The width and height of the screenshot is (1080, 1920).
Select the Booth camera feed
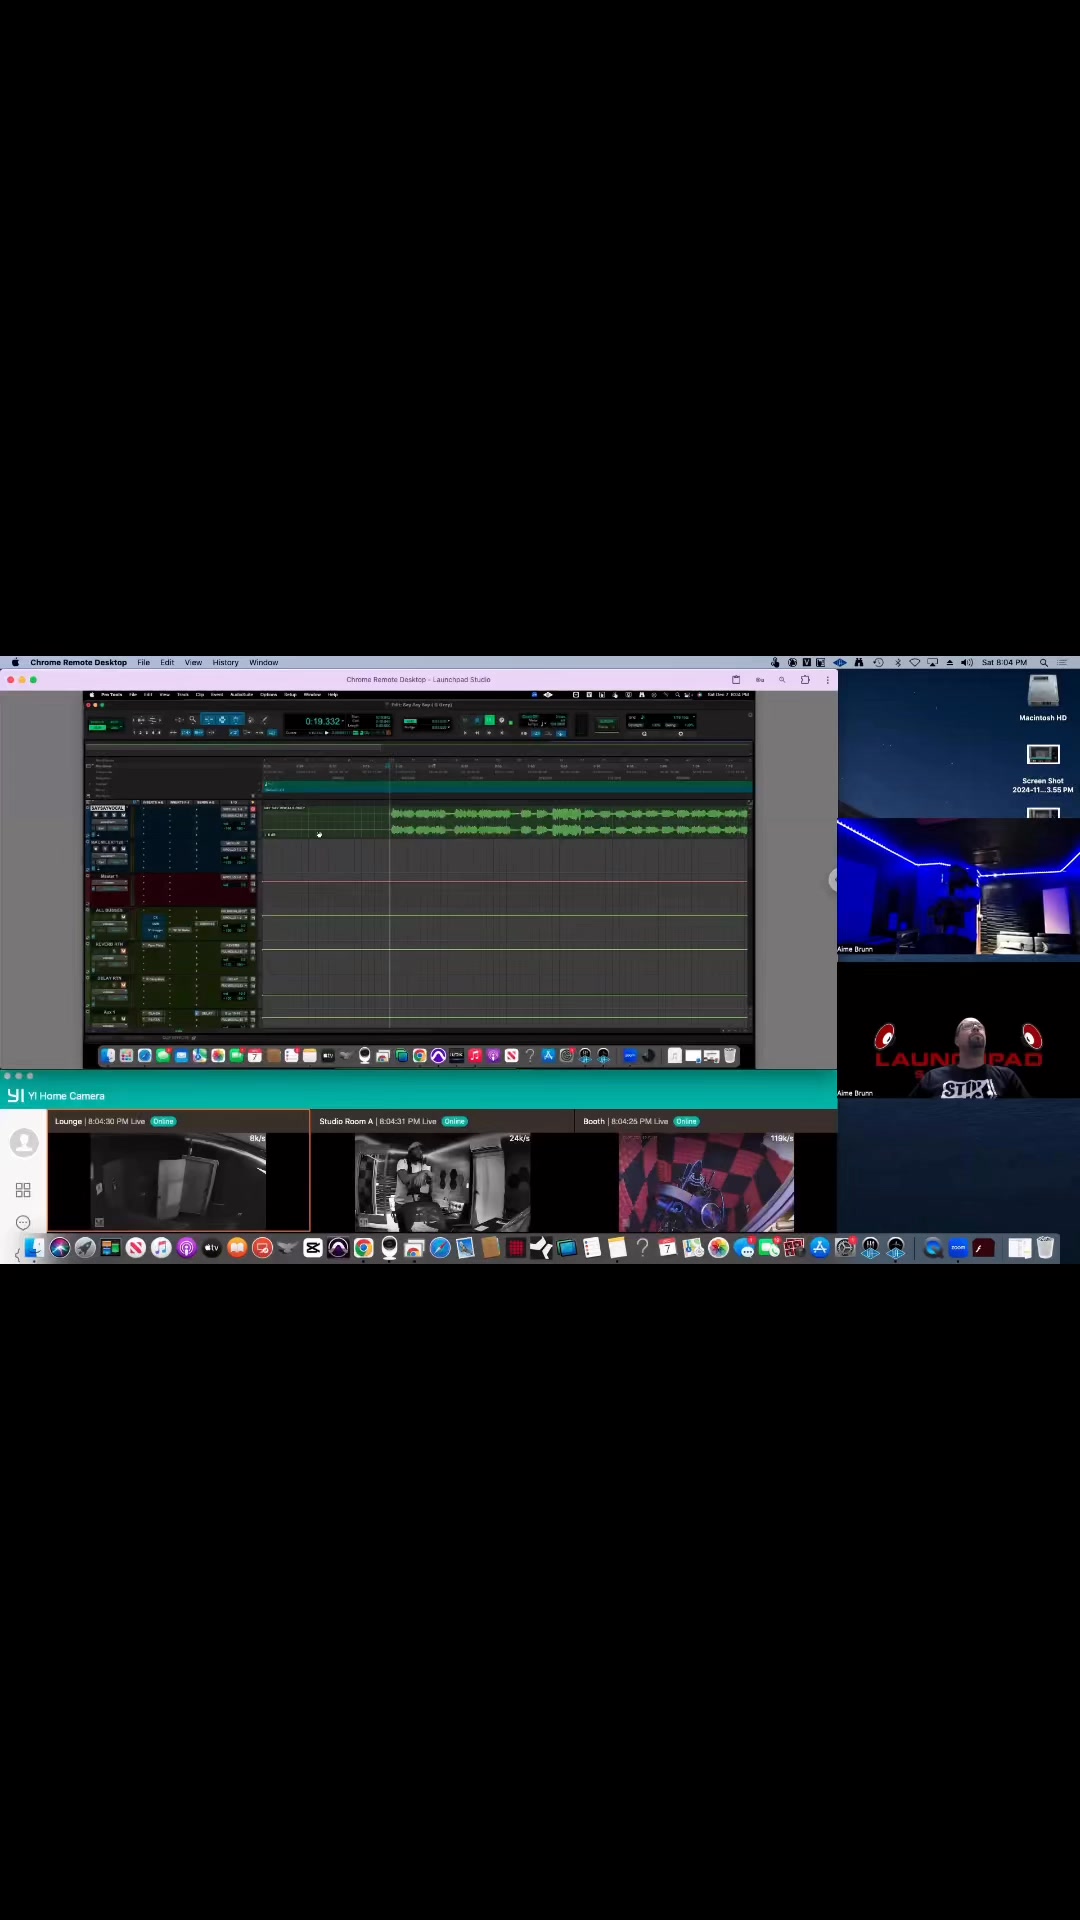[x=706, y=1182]
